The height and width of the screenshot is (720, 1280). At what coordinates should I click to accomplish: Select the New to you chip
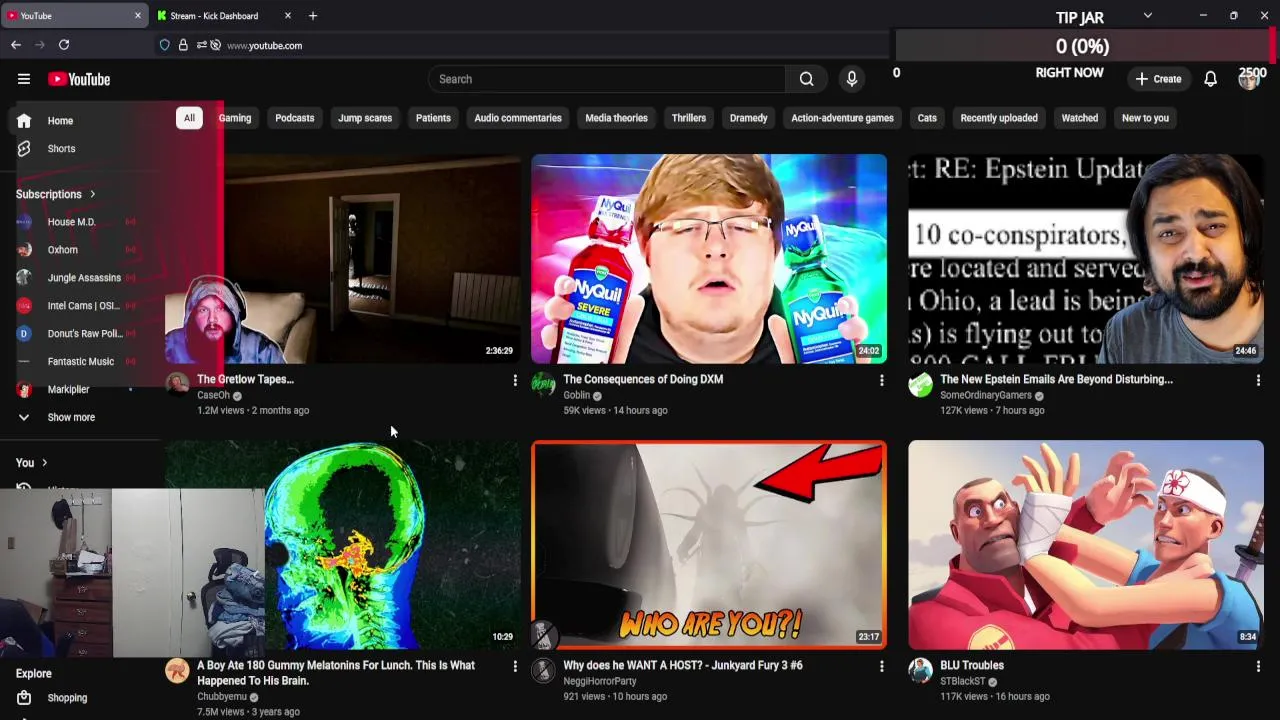(1145, 118)
